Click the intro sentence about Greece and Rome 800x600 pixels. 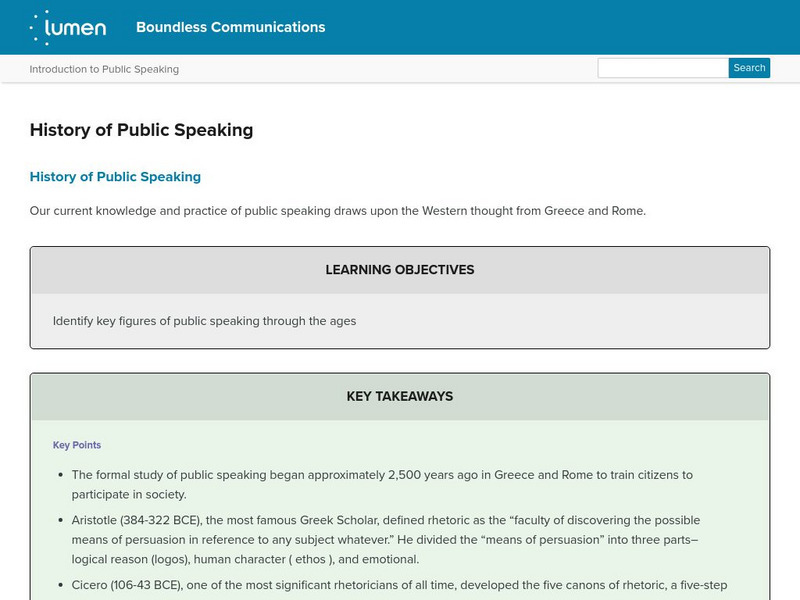(338, 211)
